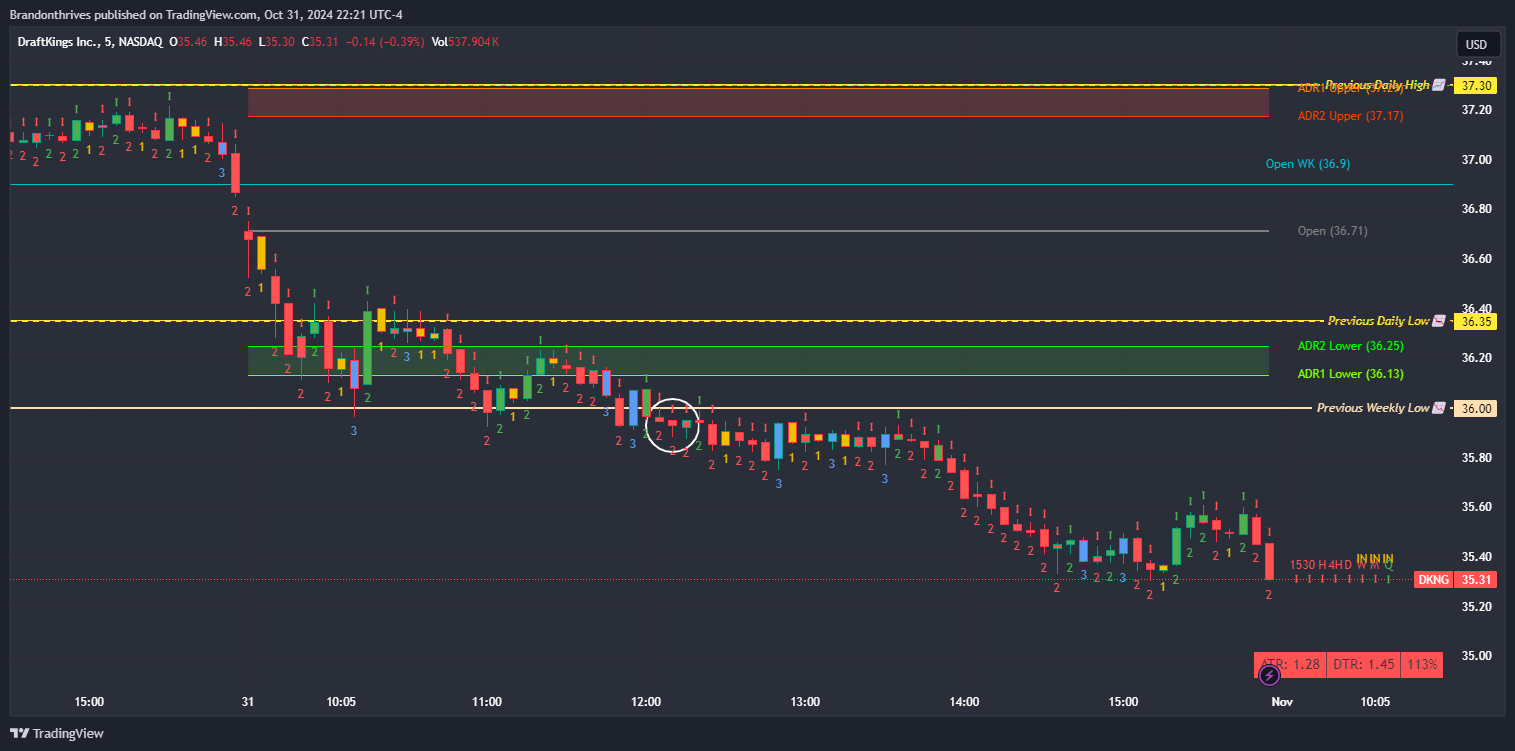Click the TradingView logo at bottom left
The width and height of the screenshot is (1515, 751).
click(57, 733)
